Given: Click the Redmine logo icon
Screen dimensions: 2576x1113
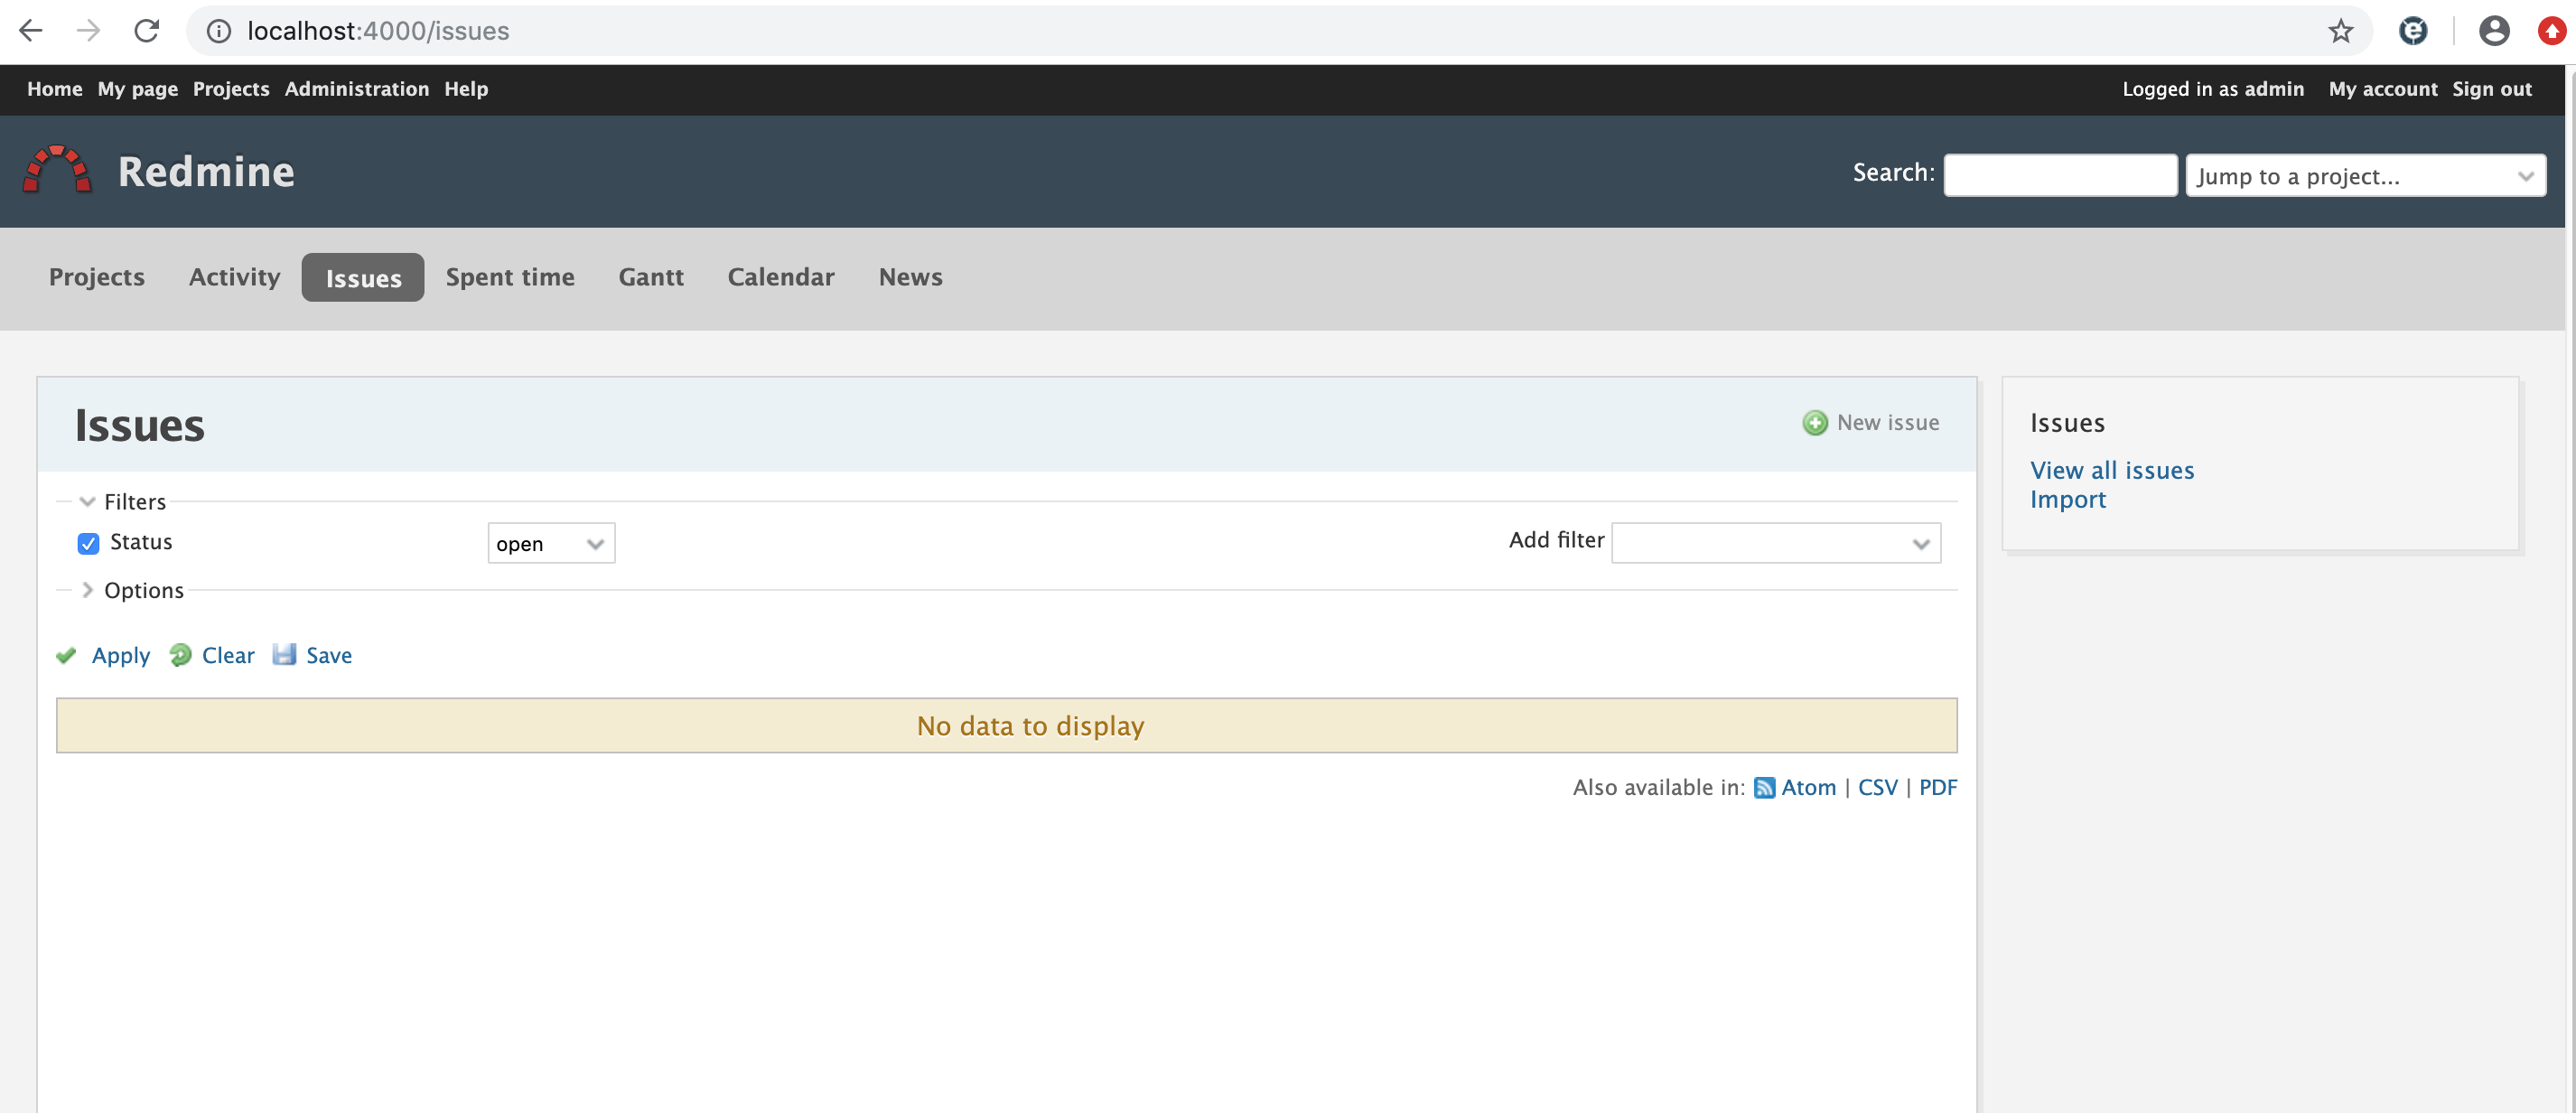Looking at the screenshot, I should tap(57, 170).
